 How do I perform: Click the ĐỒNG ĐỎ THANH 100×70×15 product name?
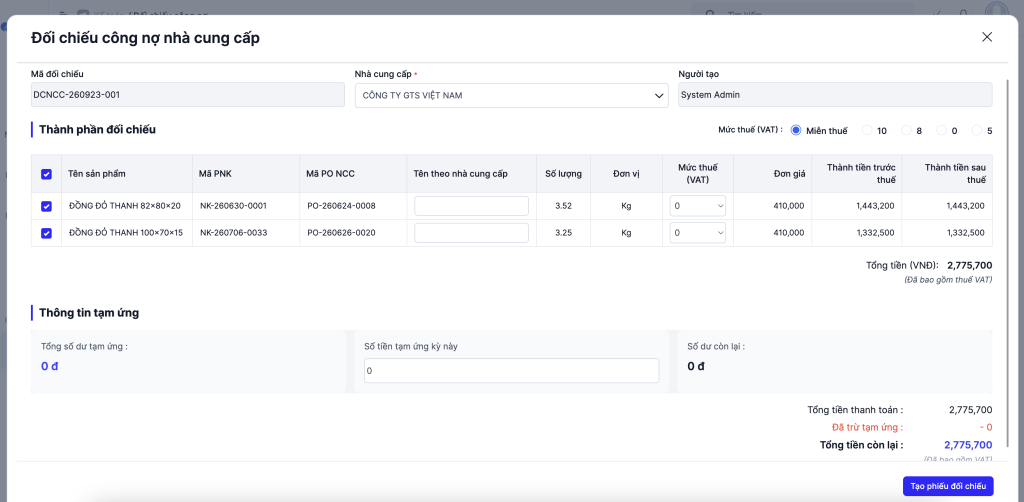[x=126, y=232]
